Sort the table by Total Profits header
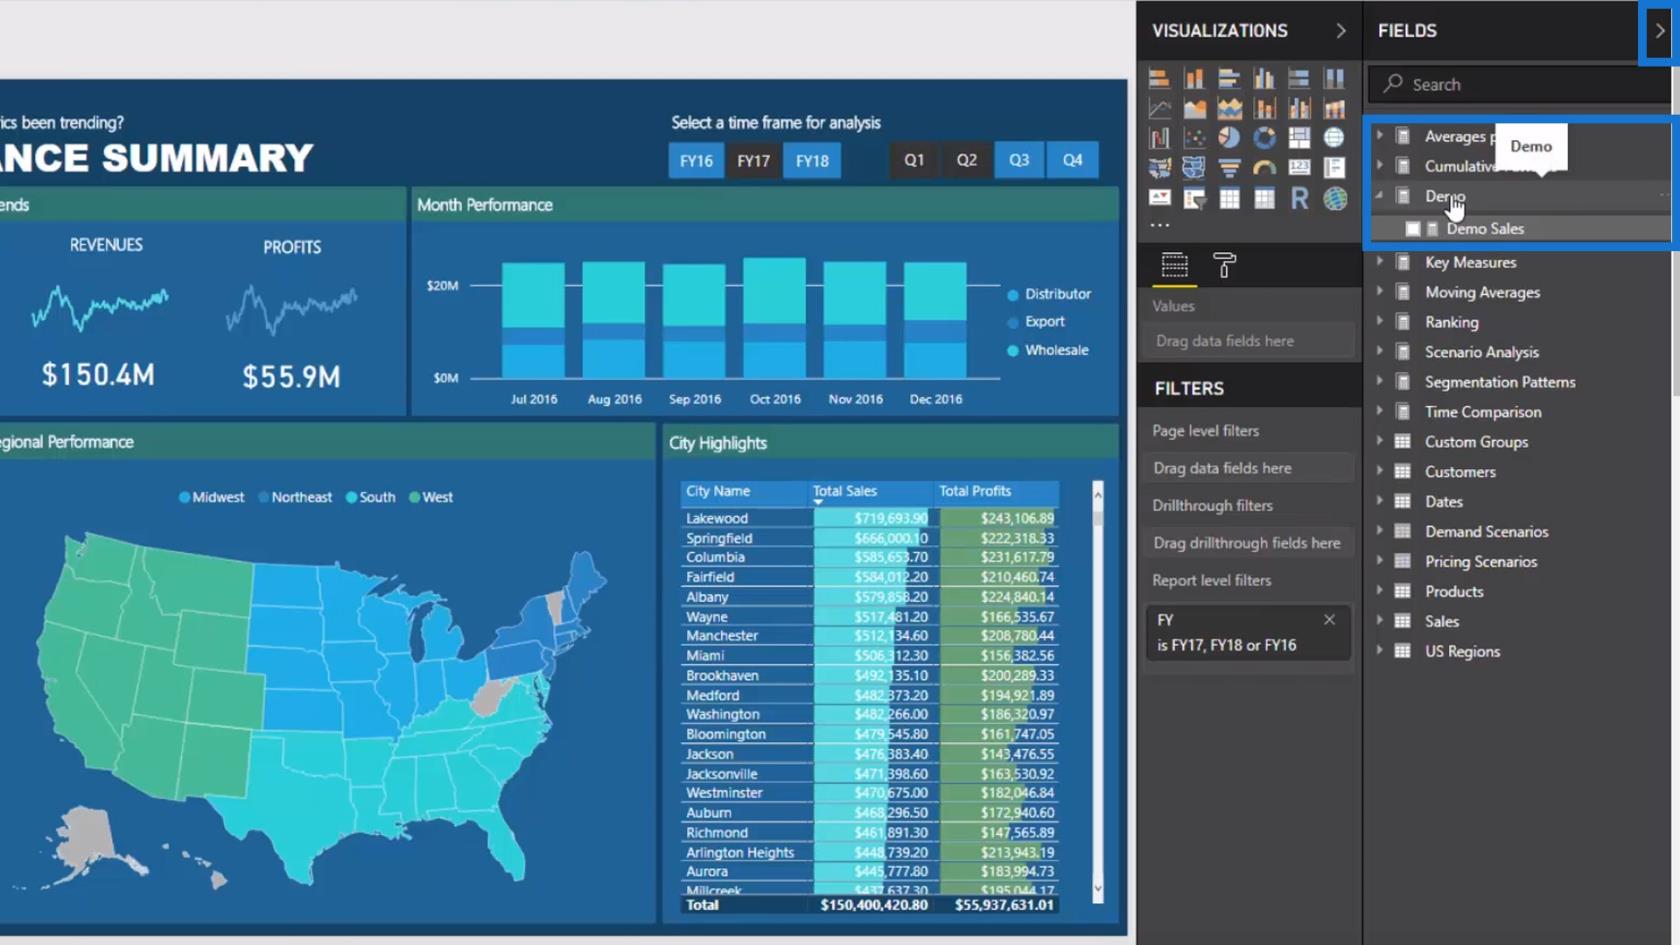The height and width of the screenshot is (945, 1680). coord(975,491)
